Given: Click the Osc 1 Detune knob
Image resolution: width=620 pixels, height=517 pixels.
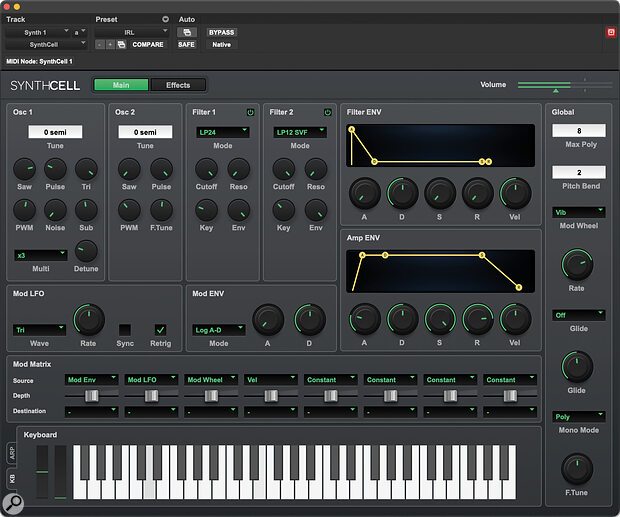Looking at the screenshot, I should coord(86,251).
